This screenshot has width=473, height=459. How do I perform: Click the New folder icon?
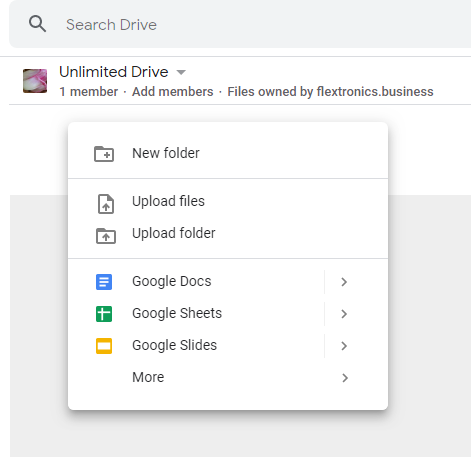click(x=104, y=154)
